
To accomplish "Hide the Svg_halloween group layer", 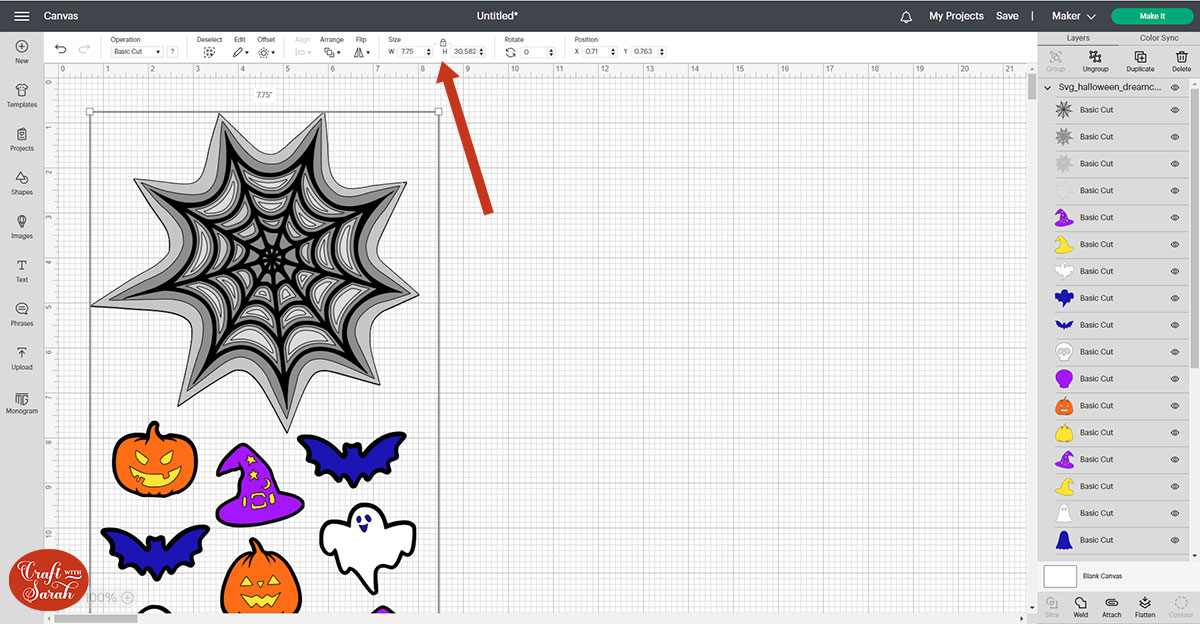I will (x=1175, y=87).
